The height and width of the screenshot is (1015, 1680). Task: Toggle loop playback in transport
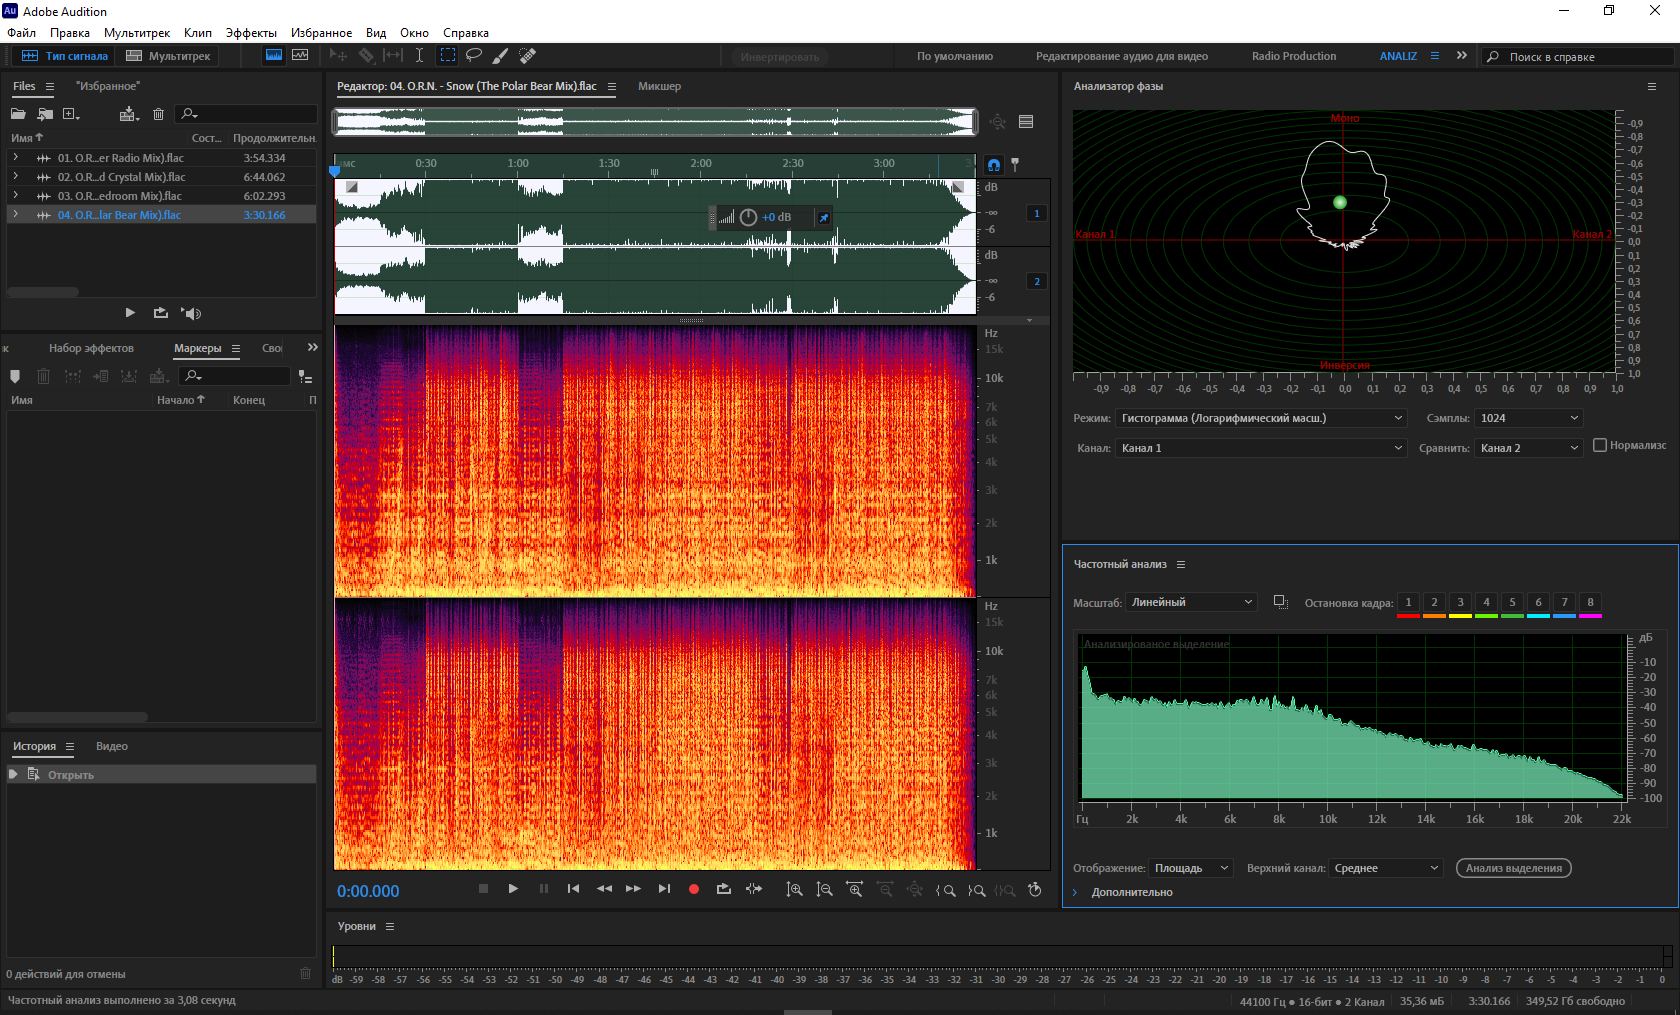[723, 889]
